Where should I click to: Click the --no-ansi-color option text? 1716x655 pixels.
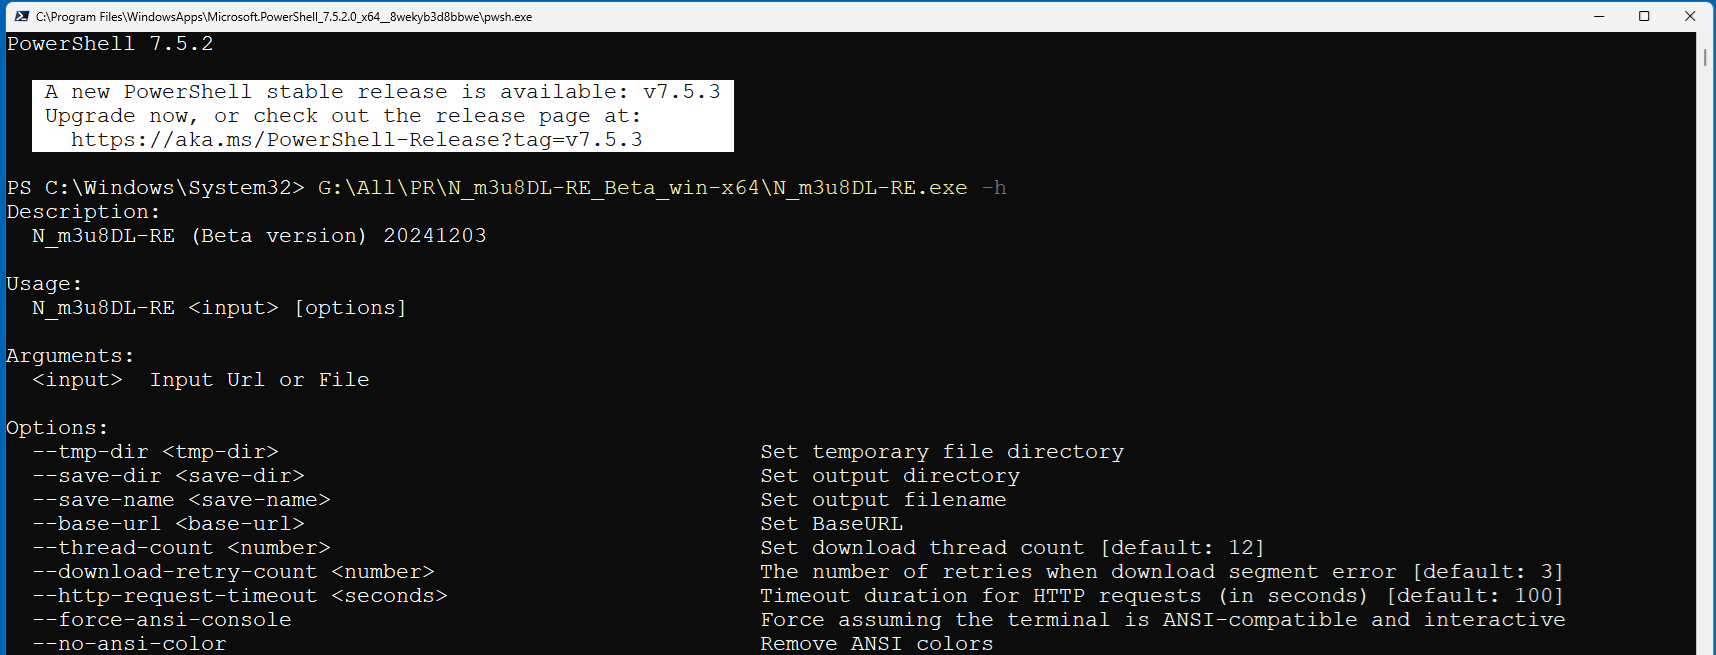129,644
